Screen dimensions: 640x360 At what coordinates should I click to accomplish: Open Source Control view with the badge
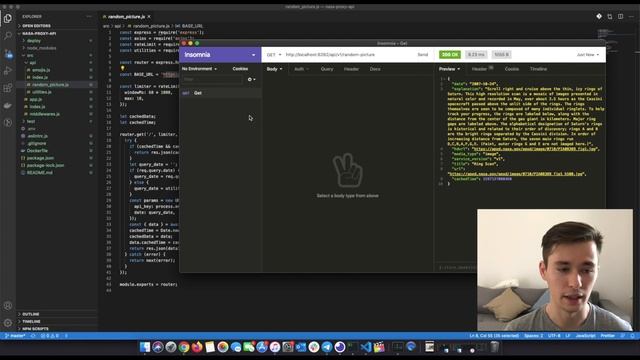point(8,53)
